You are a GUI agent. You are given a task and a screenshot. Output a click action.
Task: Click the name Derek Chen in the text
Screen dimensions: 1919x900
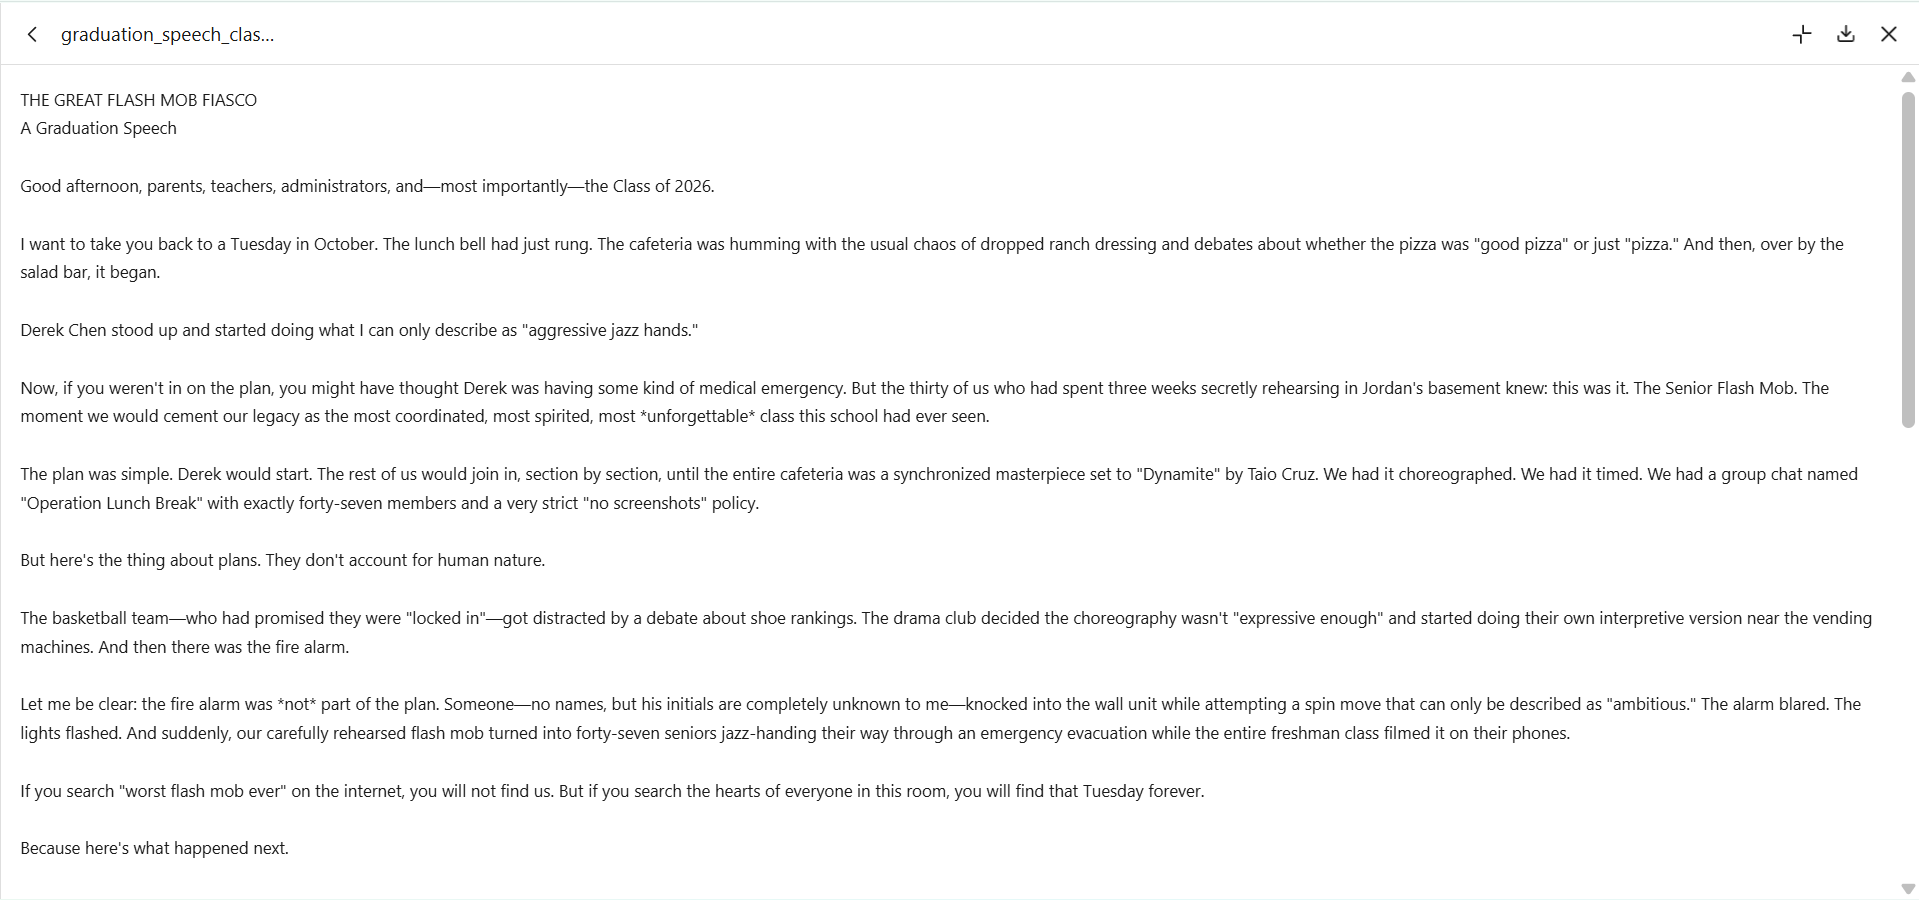click(x=63, y=330)
